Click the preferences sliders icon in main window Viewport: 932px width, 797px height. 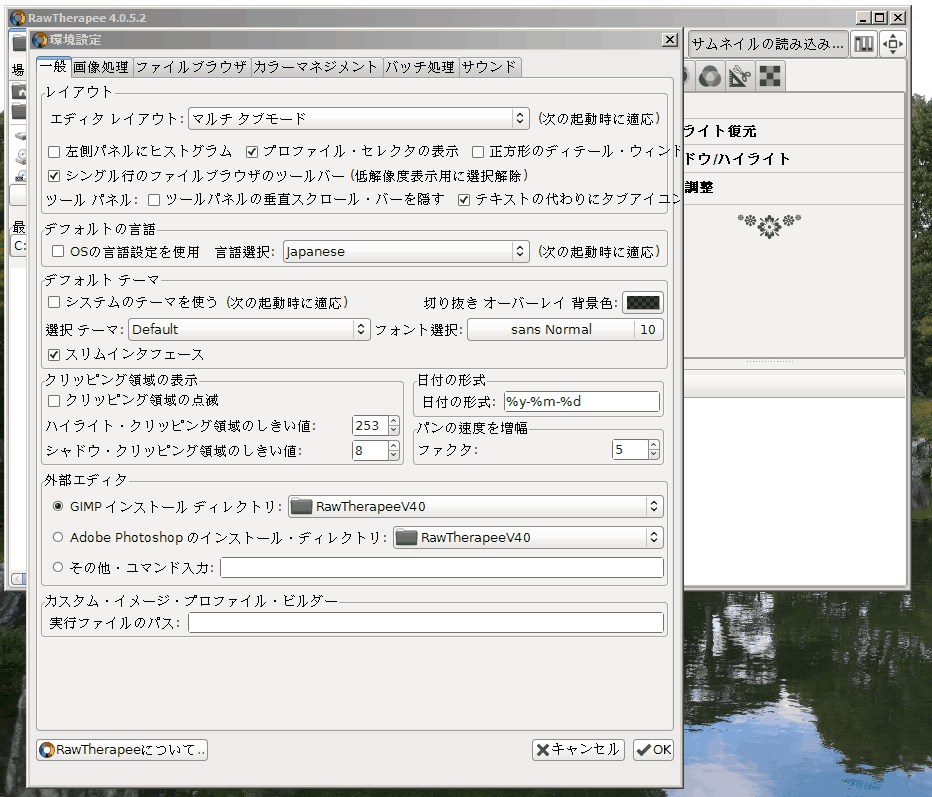click(864, 44)
